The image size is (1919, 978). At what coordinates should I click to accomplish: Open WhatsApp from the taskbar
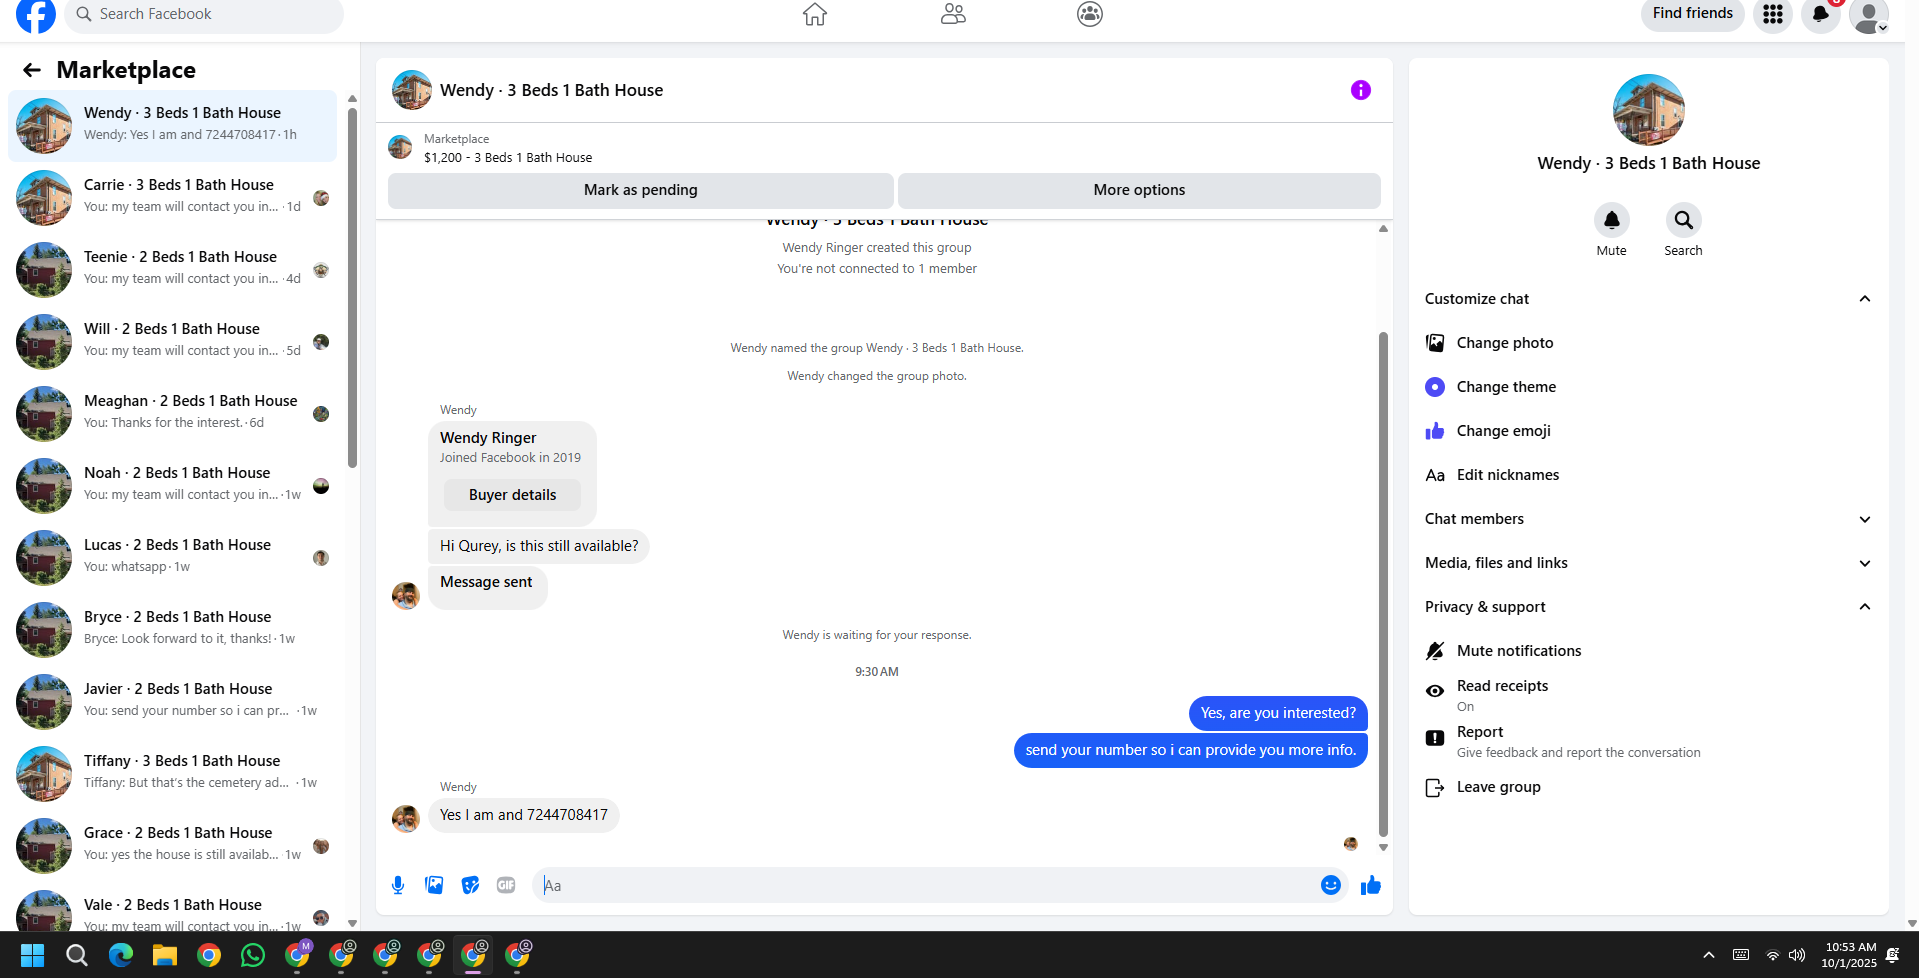[x=253, y=955]
